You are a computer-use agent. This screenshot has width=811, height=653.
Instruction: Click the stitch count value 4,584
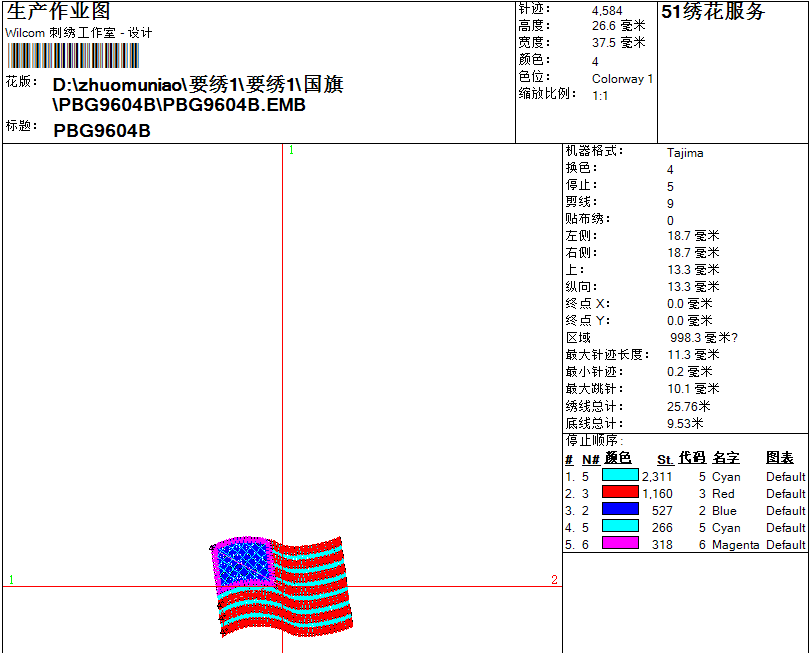point(607,11)
